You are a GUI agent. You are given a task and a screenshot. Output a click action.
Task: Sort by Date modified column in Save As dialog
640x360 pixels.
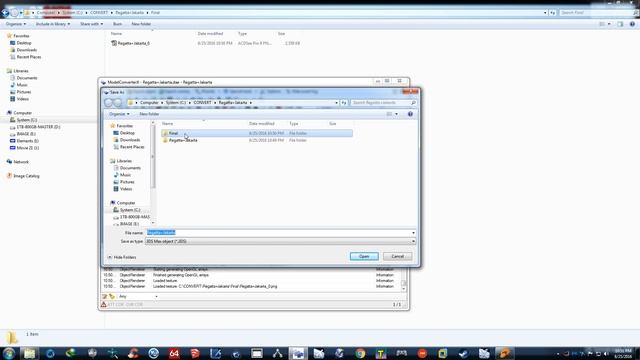(x=262, y=124)
